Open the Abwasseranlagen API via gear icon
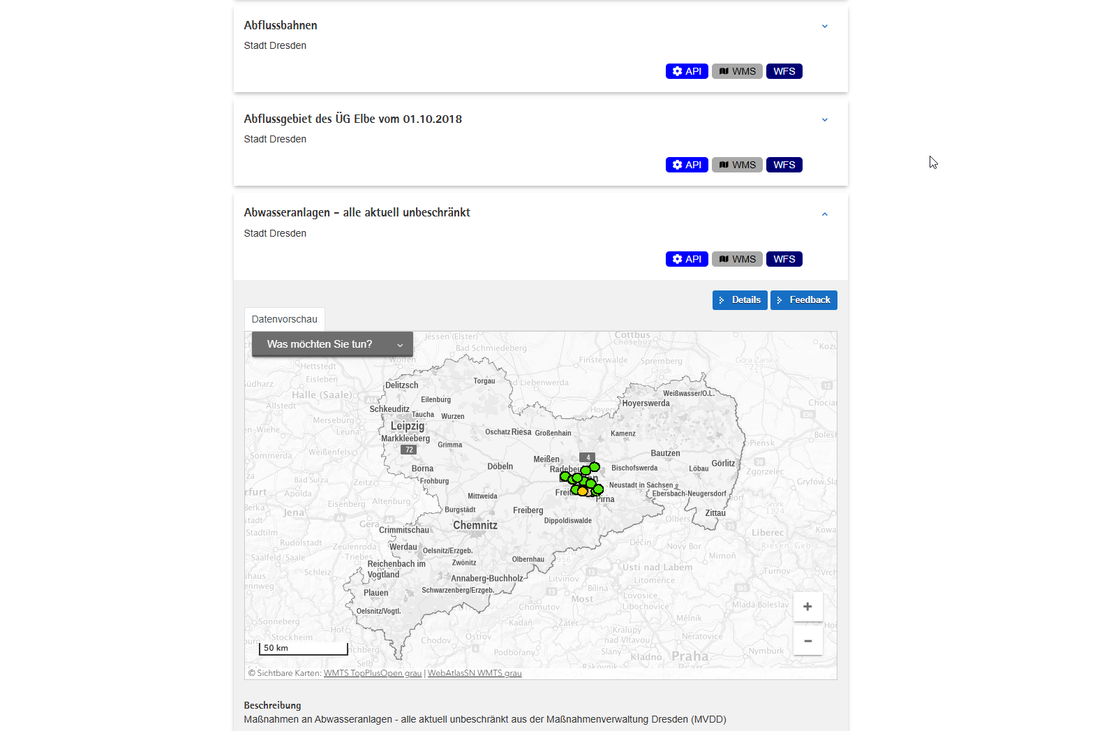Image resolution: width=1095 pixels, height=731 pixels. click(x=676, y=258)
